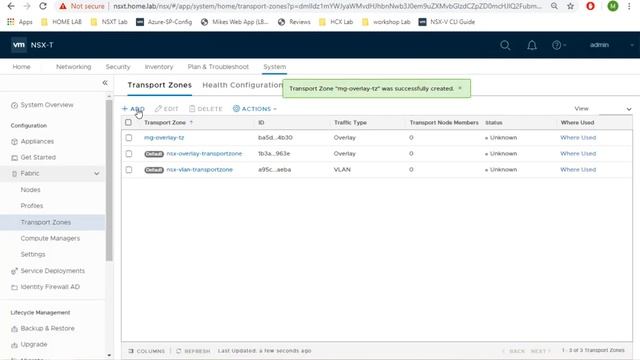Click the vm NSX-T logo
This screenshot has height=360, width=640.
(x=32, y=45)
